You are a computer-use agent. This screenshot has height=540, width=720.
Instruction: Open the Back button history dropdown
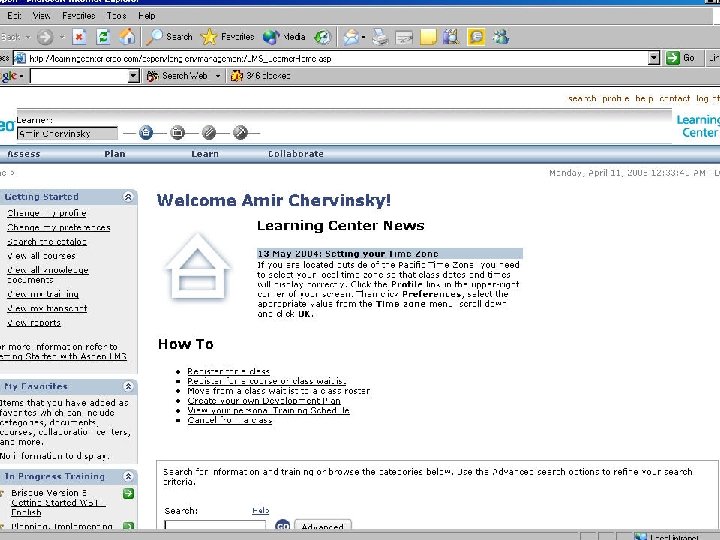28,37
